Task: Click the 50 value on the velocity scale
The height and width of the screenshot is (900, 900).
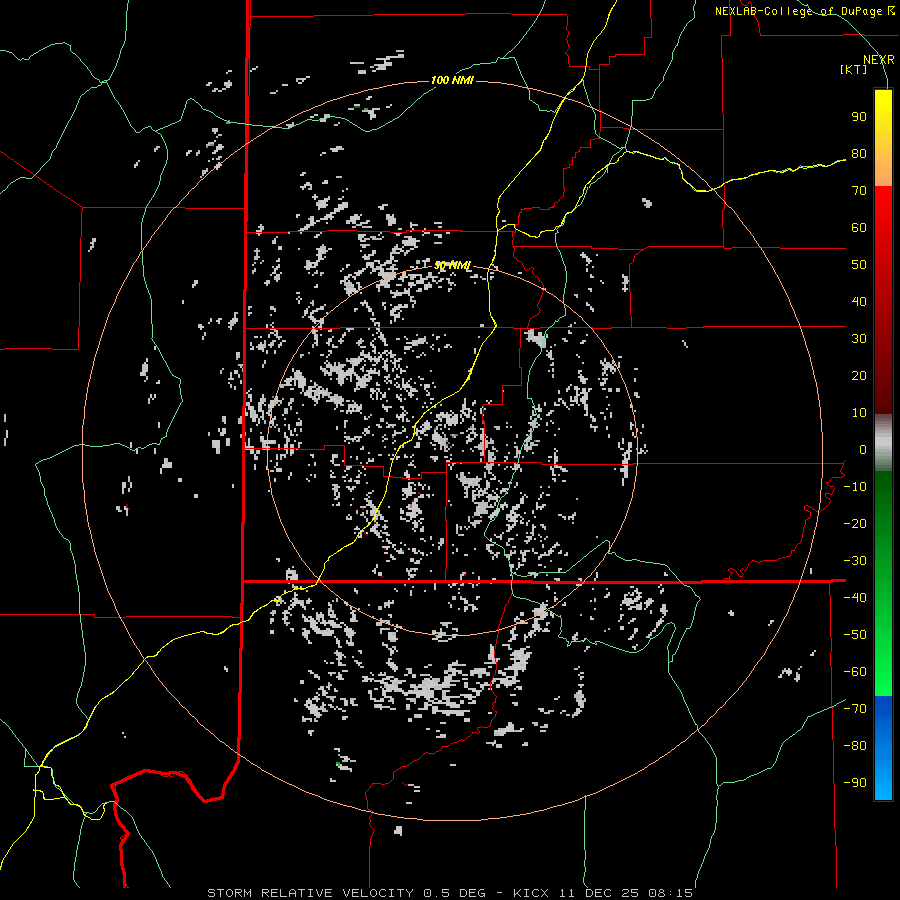Action: pyautogui.click(x=859, y=265)
